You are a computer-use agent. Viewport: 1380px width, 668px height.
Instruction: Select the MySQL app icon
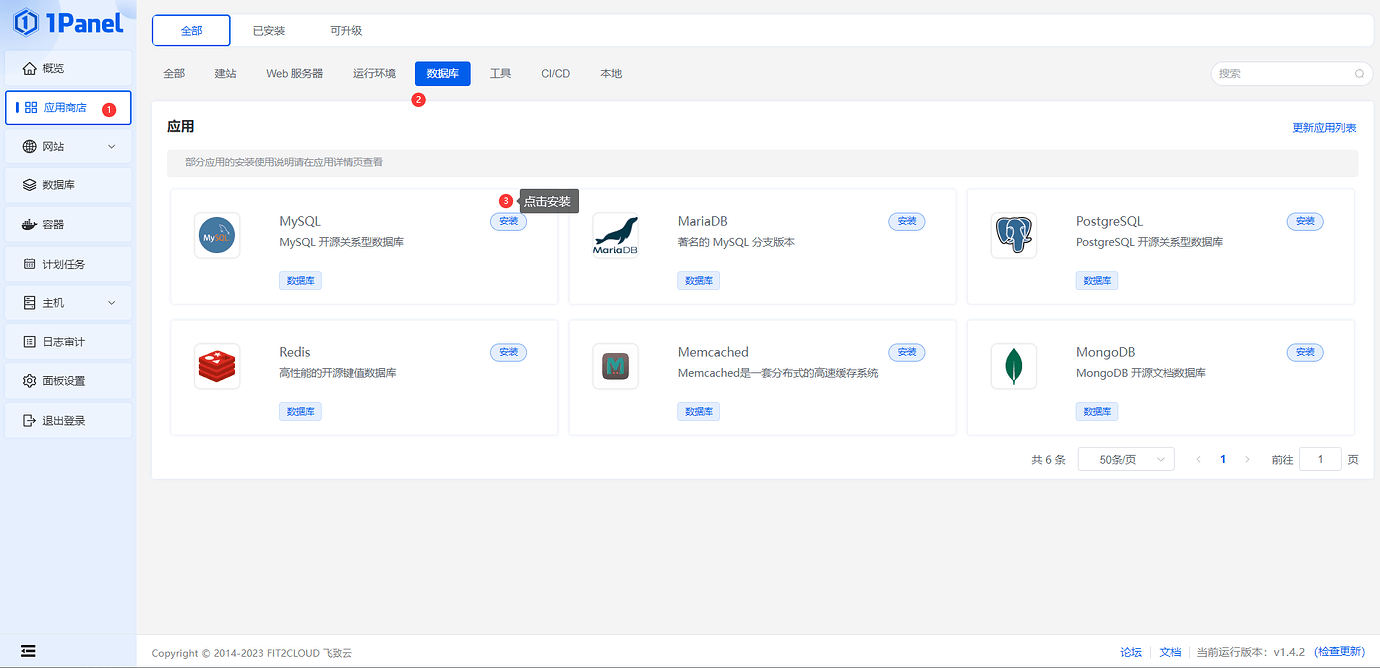pos(217,235)
